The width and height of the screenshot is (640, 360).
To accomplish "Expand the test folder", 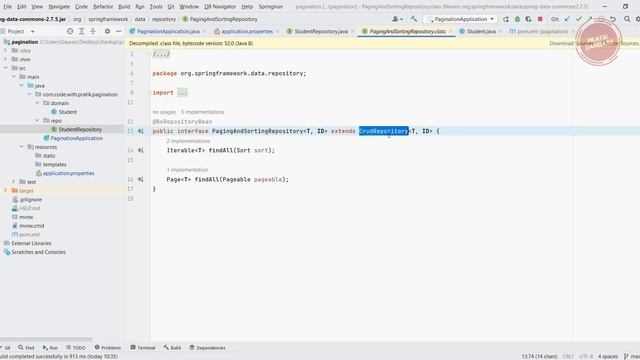I will pyautogui.click(x=14, y=182).
